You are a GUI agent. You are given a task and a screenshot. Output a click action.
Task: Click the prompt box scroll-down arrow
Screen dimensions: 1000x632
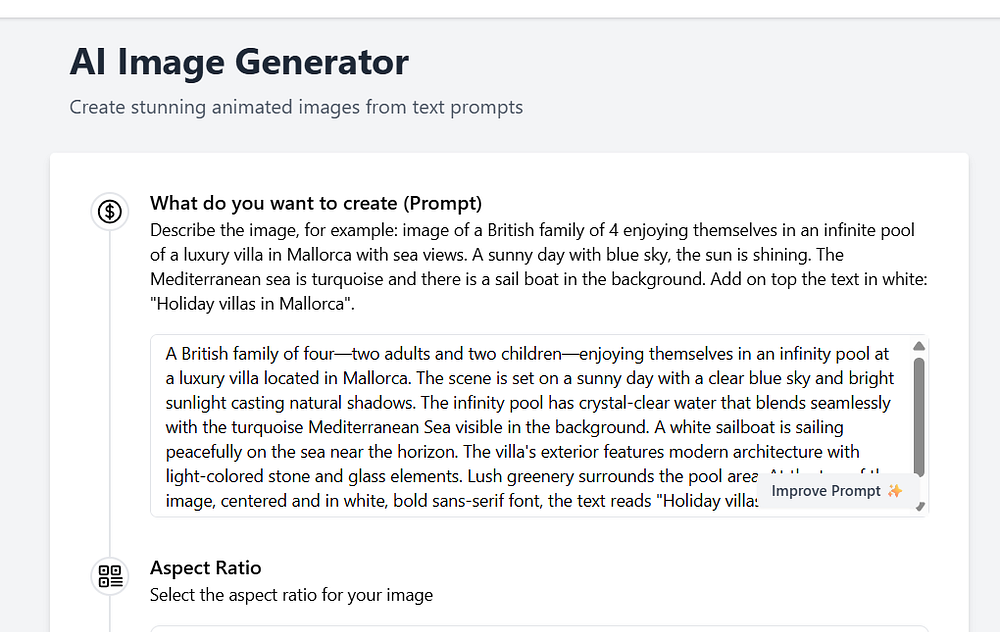click(x=919, y=506)
